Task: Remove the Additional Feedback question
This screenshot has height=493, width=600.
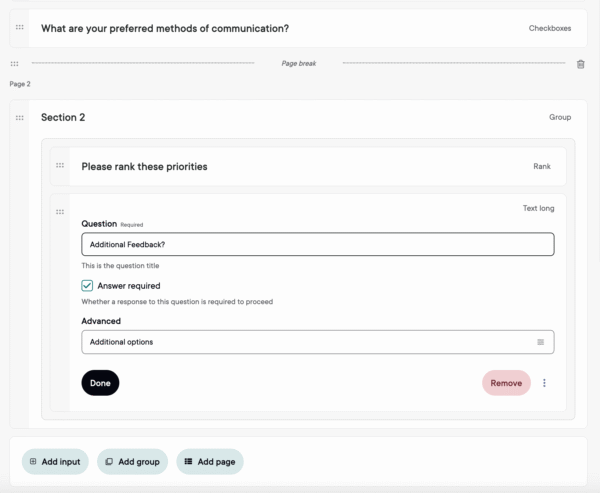Action: point(506,383)
